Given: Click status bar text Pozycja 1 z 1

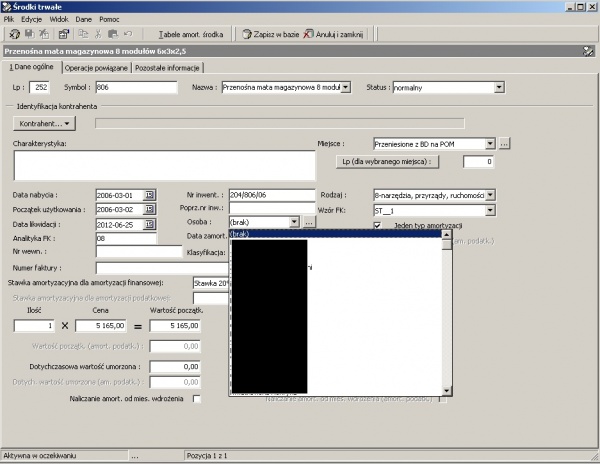Looking at the screenshot, I should (x=207, y=456).
